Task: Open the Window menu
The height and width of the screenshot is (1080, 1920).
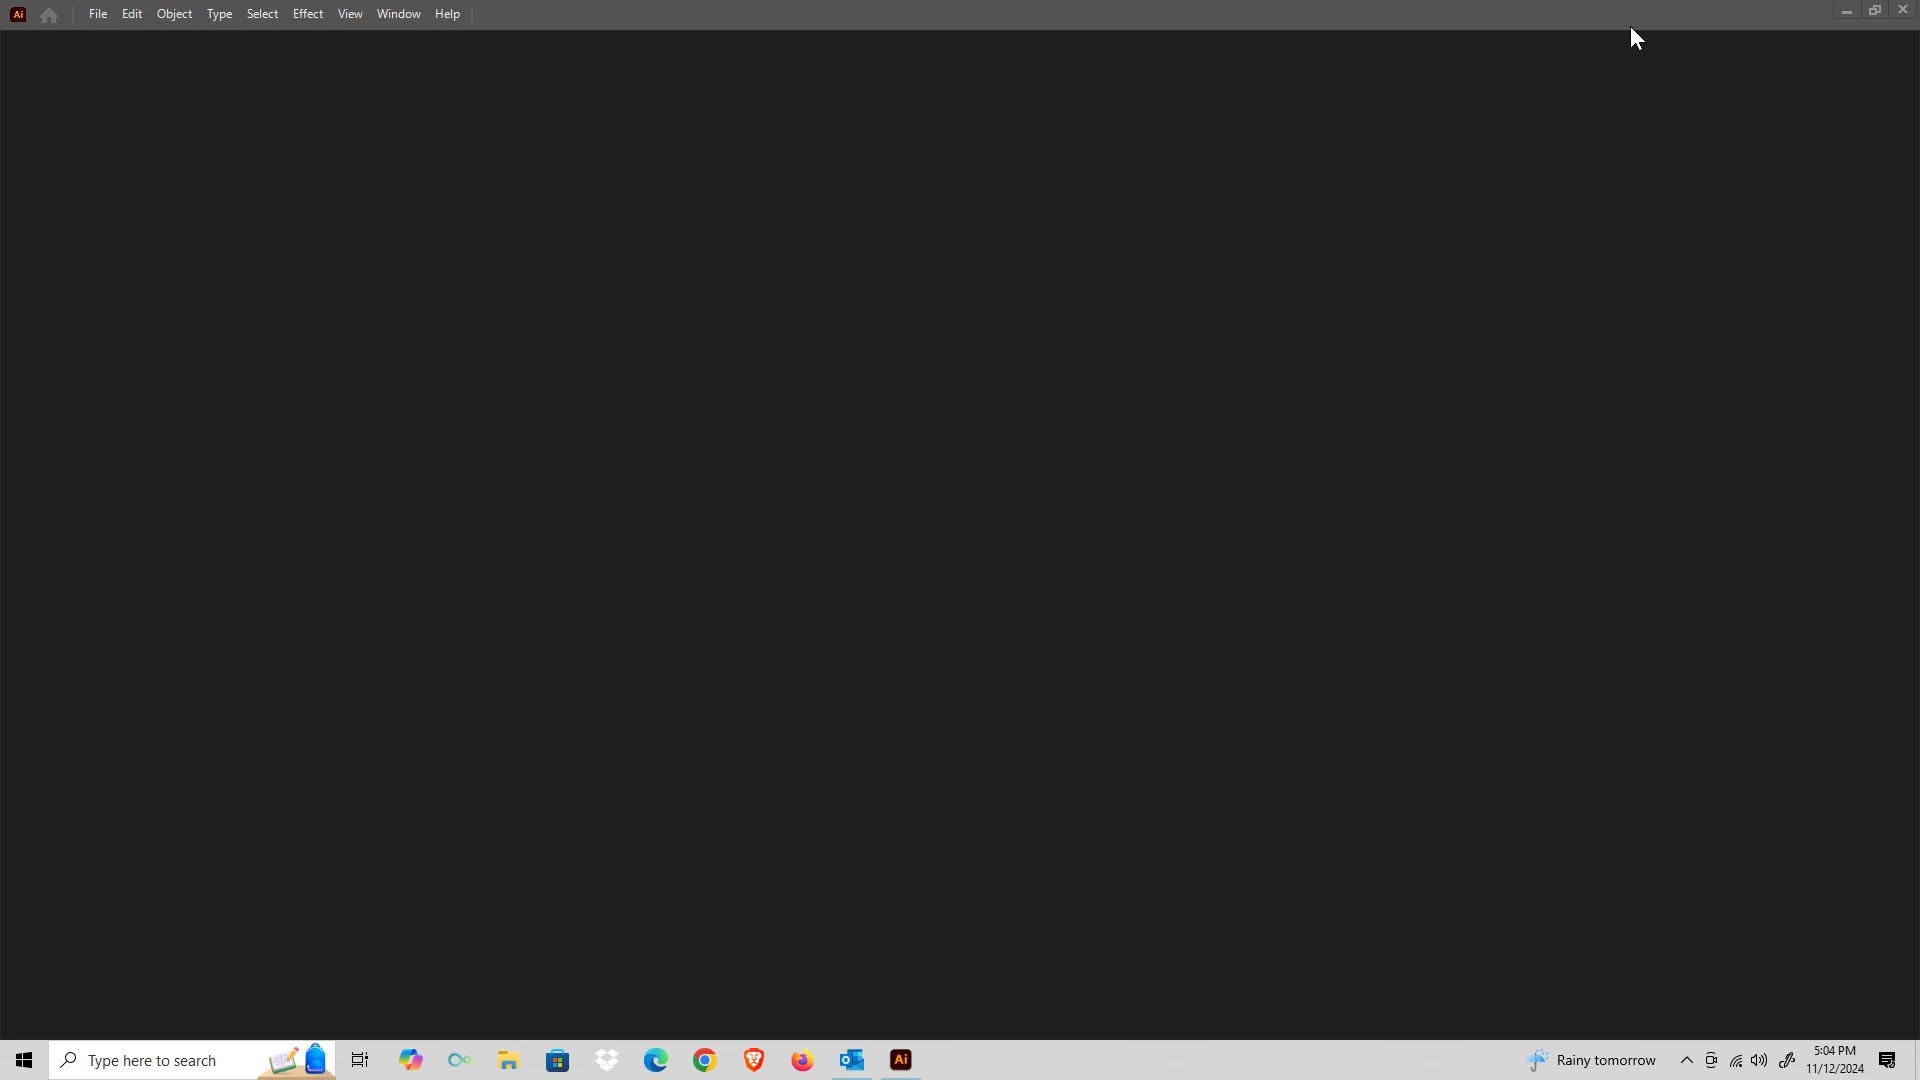Action: coord(399,14)
